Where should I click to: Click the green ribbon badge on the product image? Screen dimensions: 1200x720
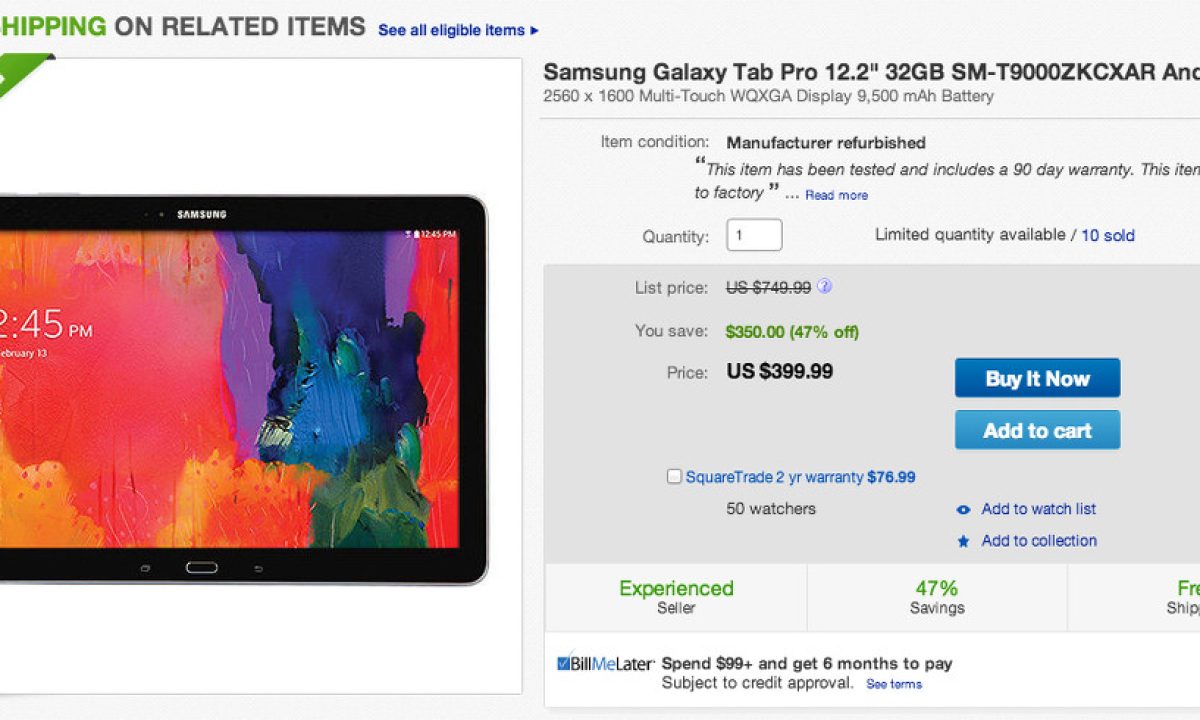(22, 72)
